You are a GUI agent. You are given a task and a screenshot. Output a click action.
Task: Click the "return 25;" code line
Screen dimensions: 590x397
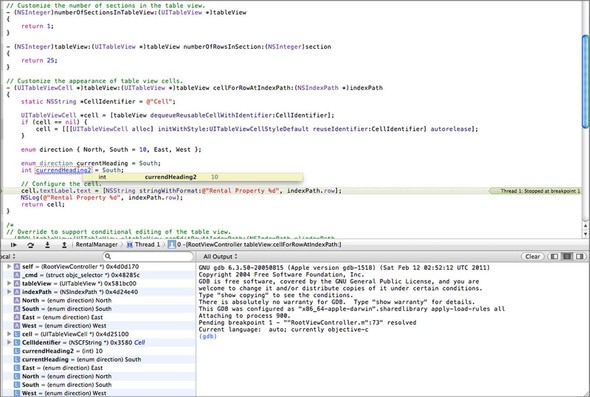coord(39,61)
